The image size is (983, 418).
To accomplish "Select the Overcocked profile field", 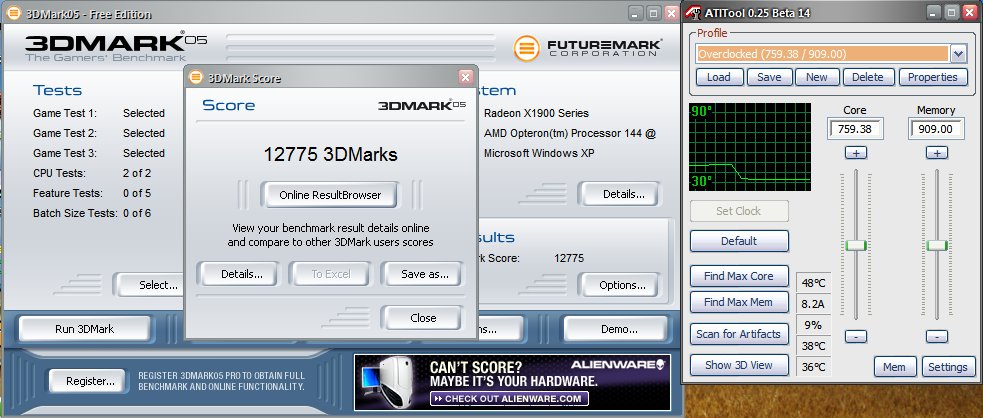I will click(x=823, y=54).
